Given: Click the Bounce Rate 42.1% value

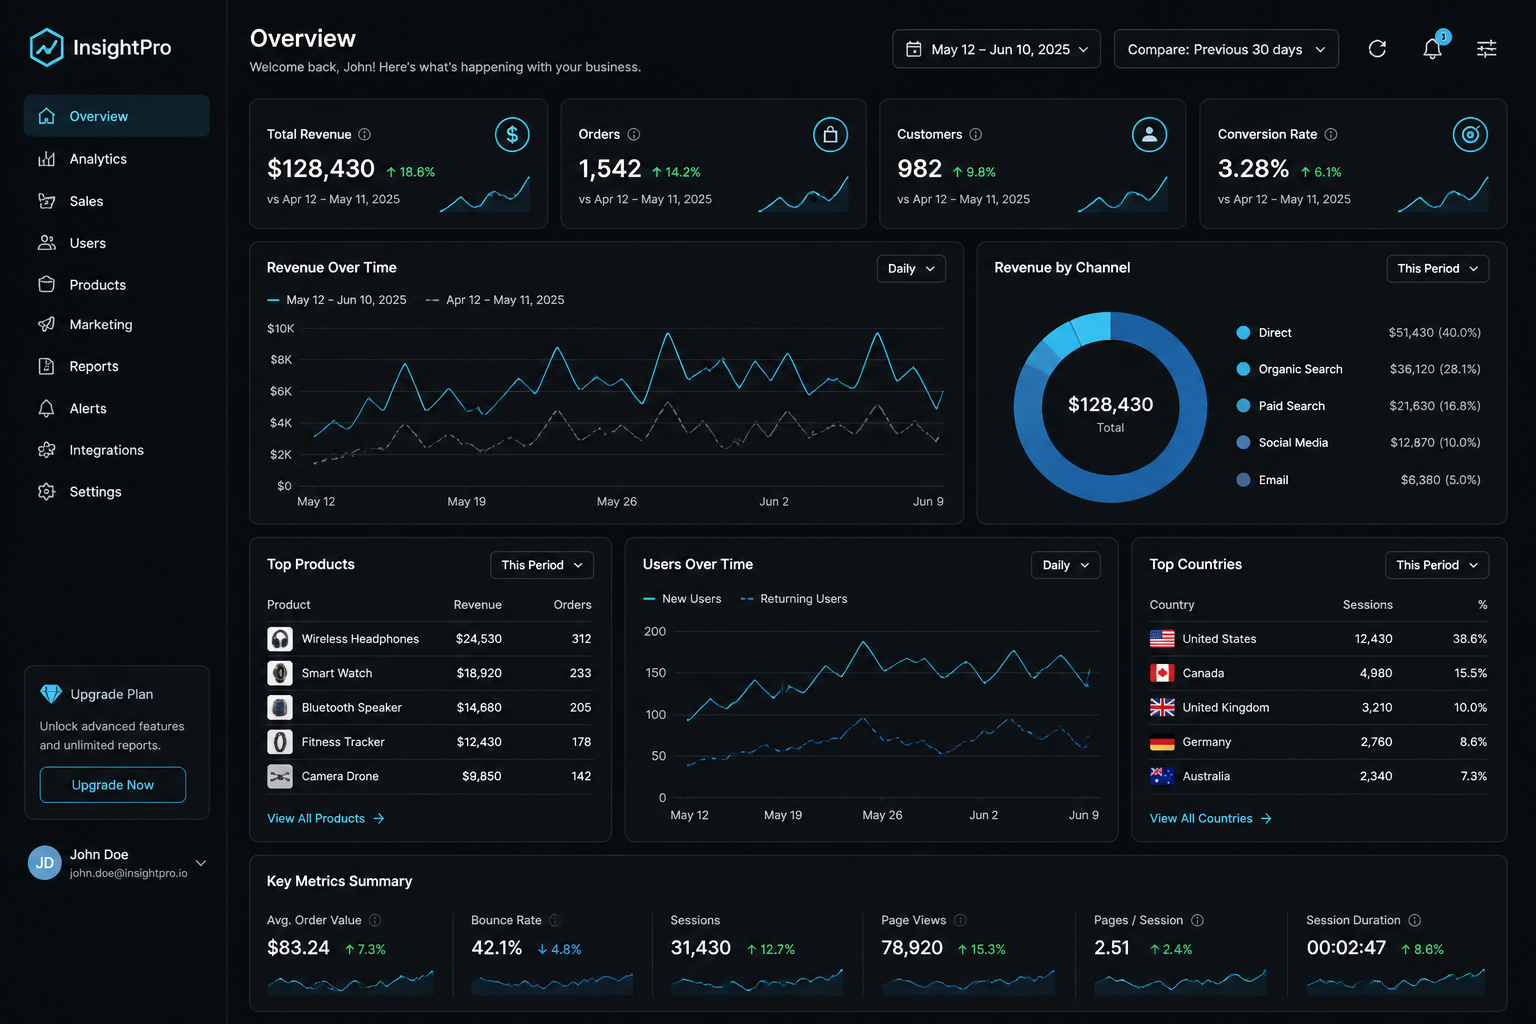Looking at the screenshot, I should [497, 948].
